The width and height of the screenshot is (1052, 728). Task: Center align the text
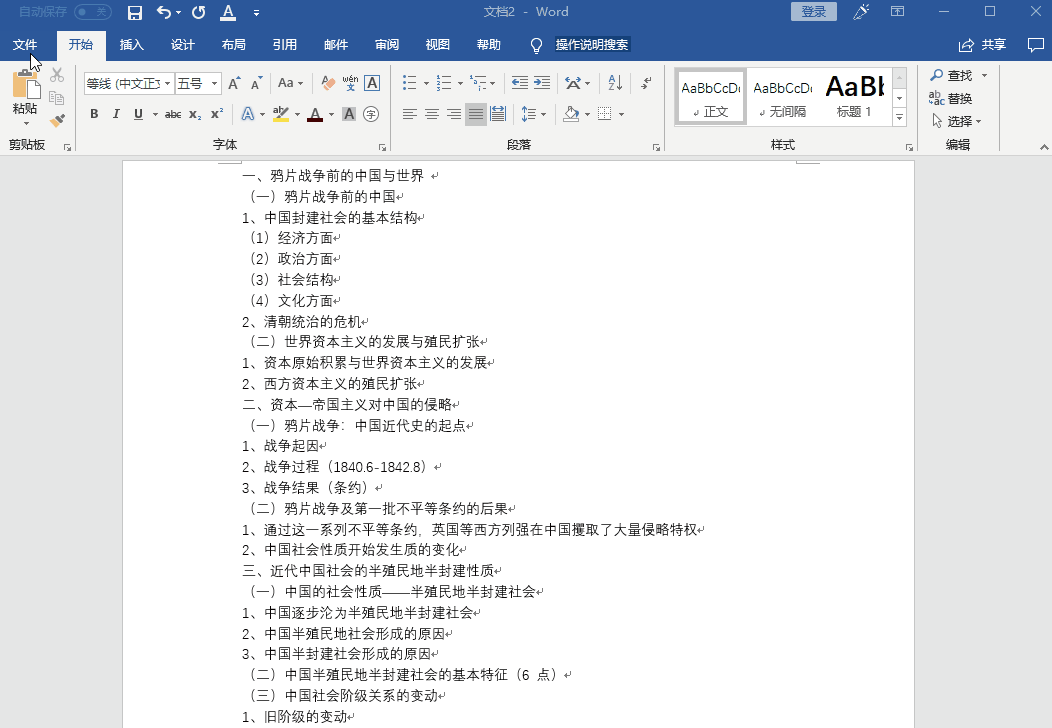tap(432, 114)
